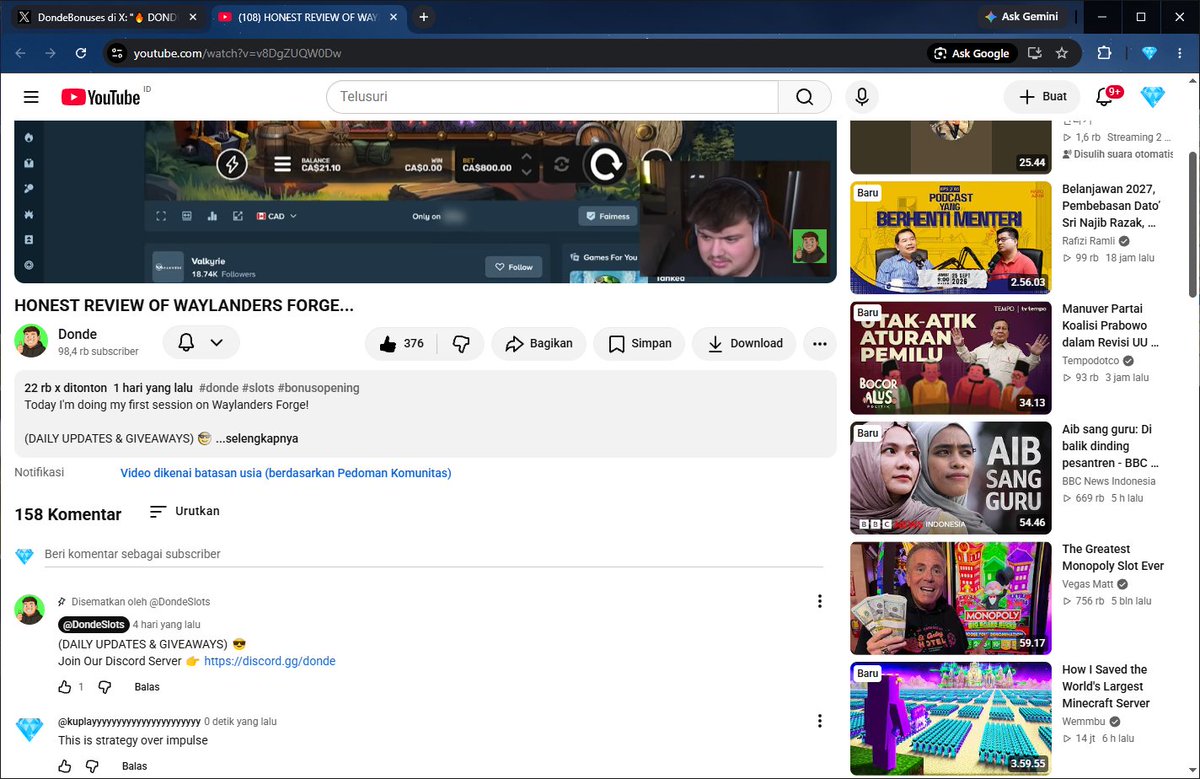This screenshot has height=779, width=1200.
Task: Go back in browser history
Action: [21, 53]
